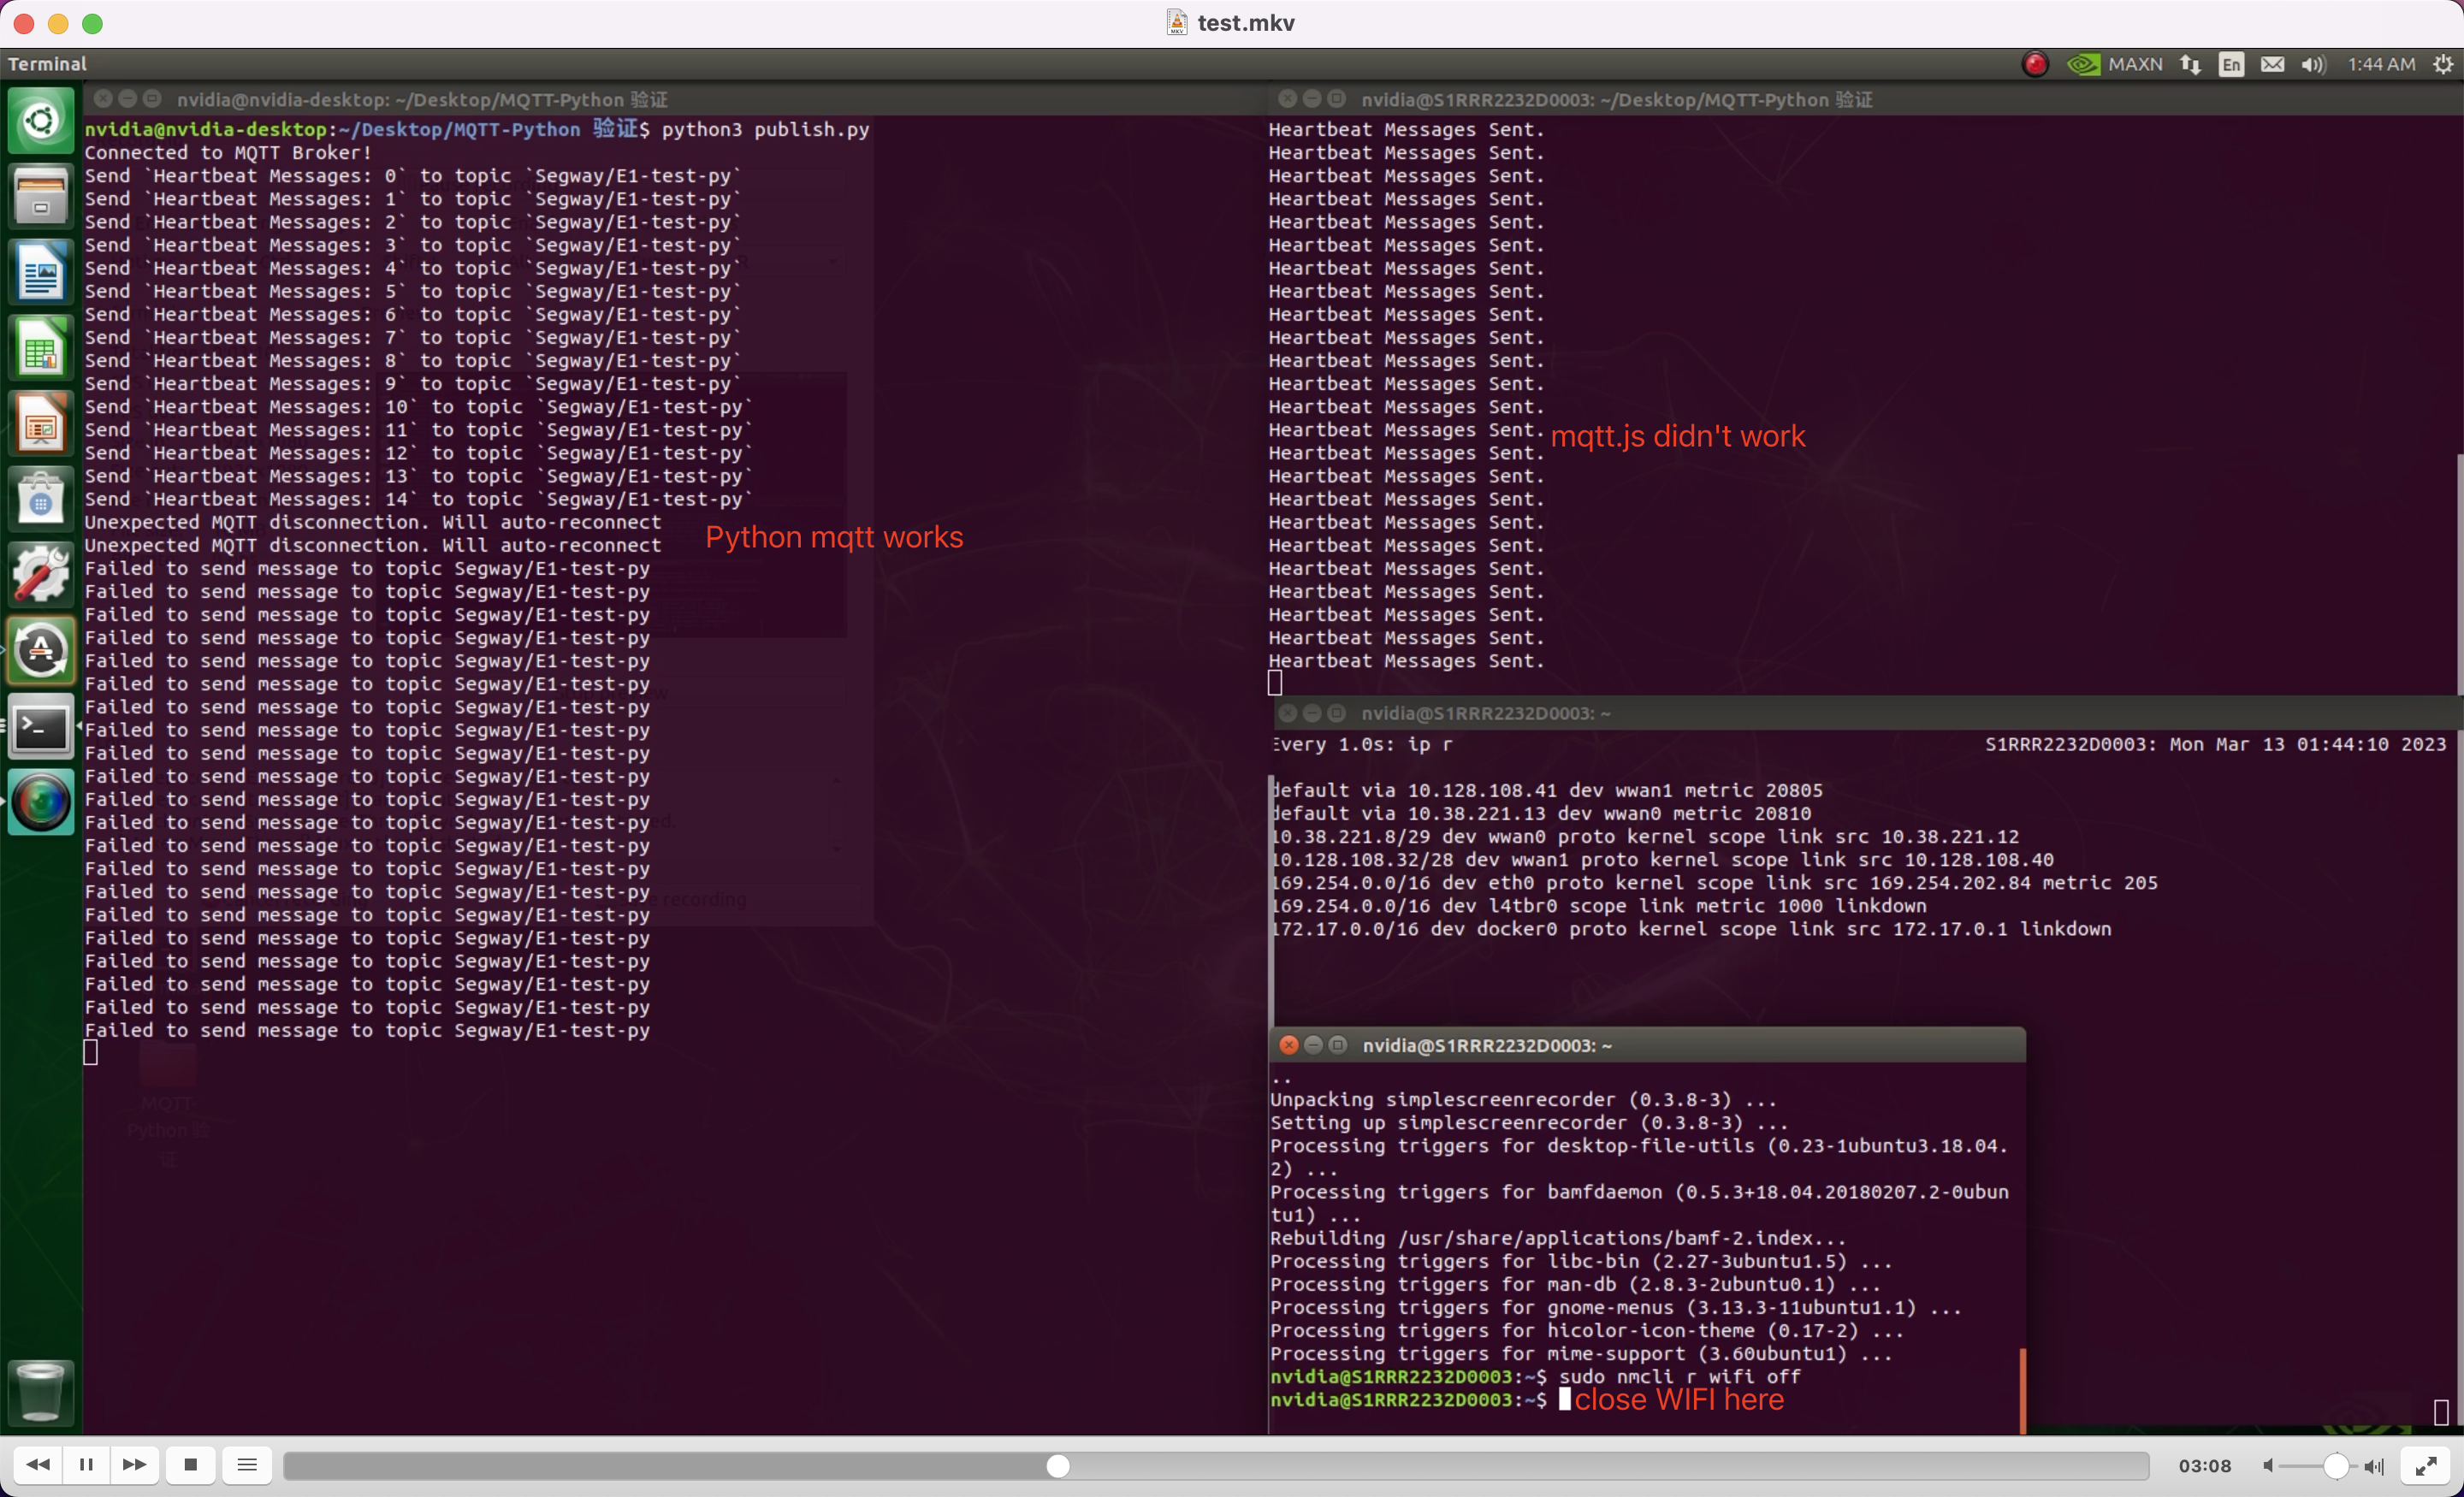Viewport: 2464px width, 1497px height.
Task: Toggle the playlist view button
Action: pos(247,1465)
